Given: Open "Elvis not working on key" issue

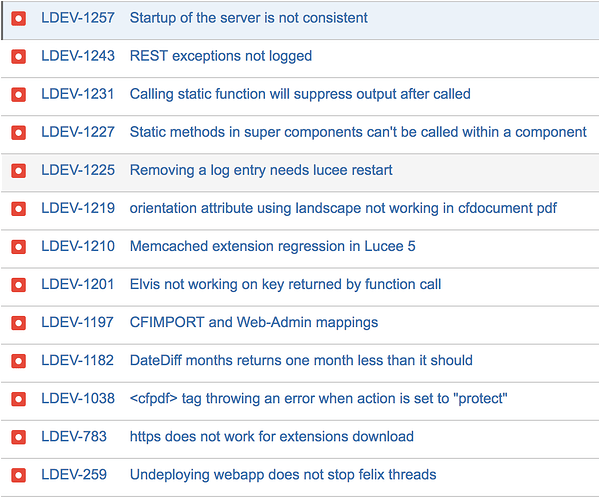Looking at the screenshot, I should click(285, 285).
